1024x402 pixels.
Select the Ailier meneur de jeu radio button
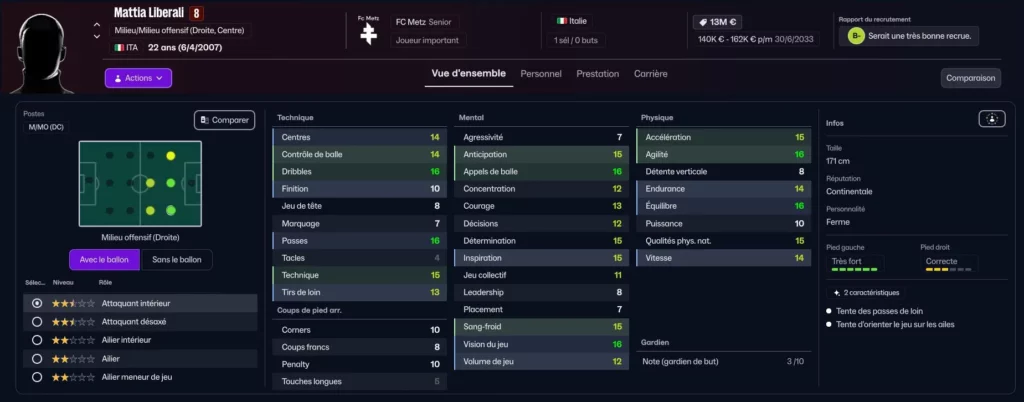pyautogui.click(x=37, y=377)
